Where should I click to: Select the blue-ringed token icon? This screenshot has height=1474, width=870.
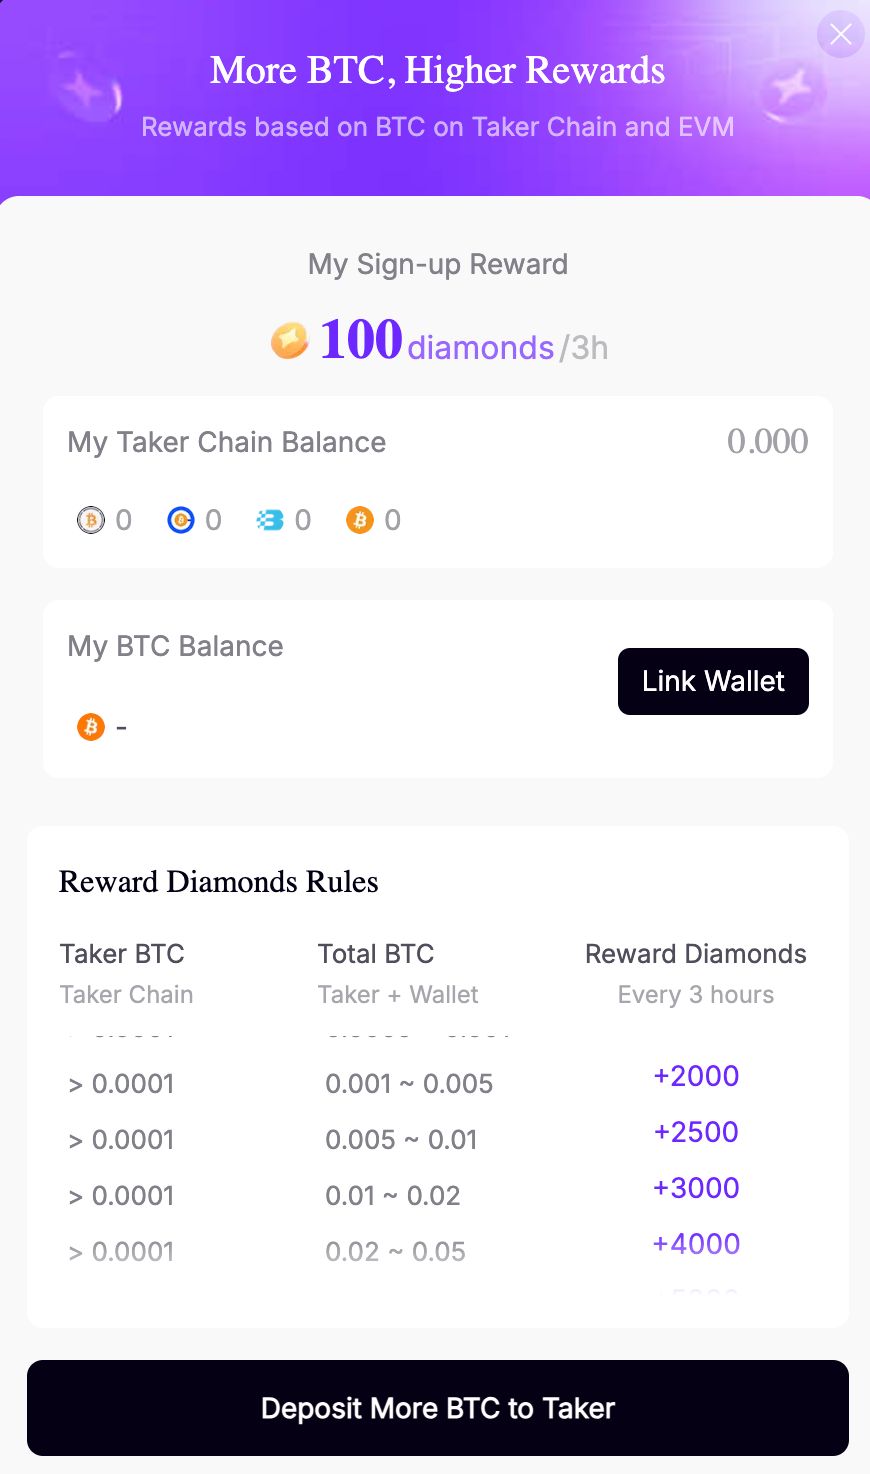181,520
